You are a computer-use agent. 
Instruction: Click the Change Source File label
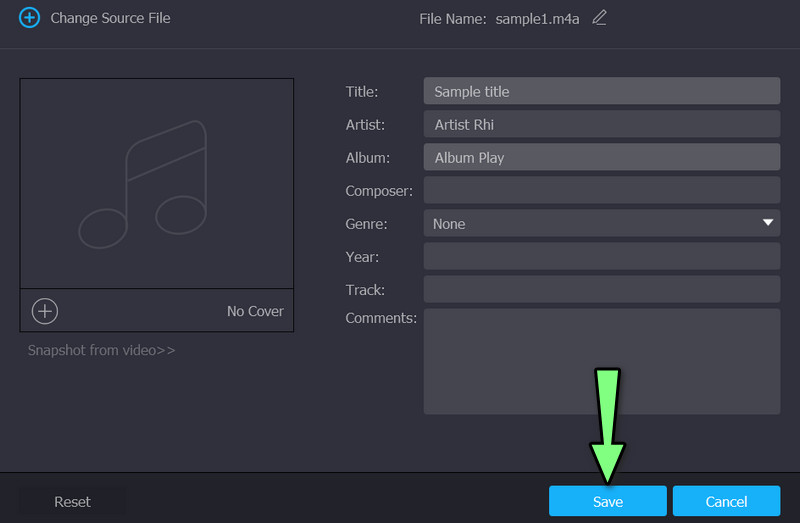click(110, 18)
